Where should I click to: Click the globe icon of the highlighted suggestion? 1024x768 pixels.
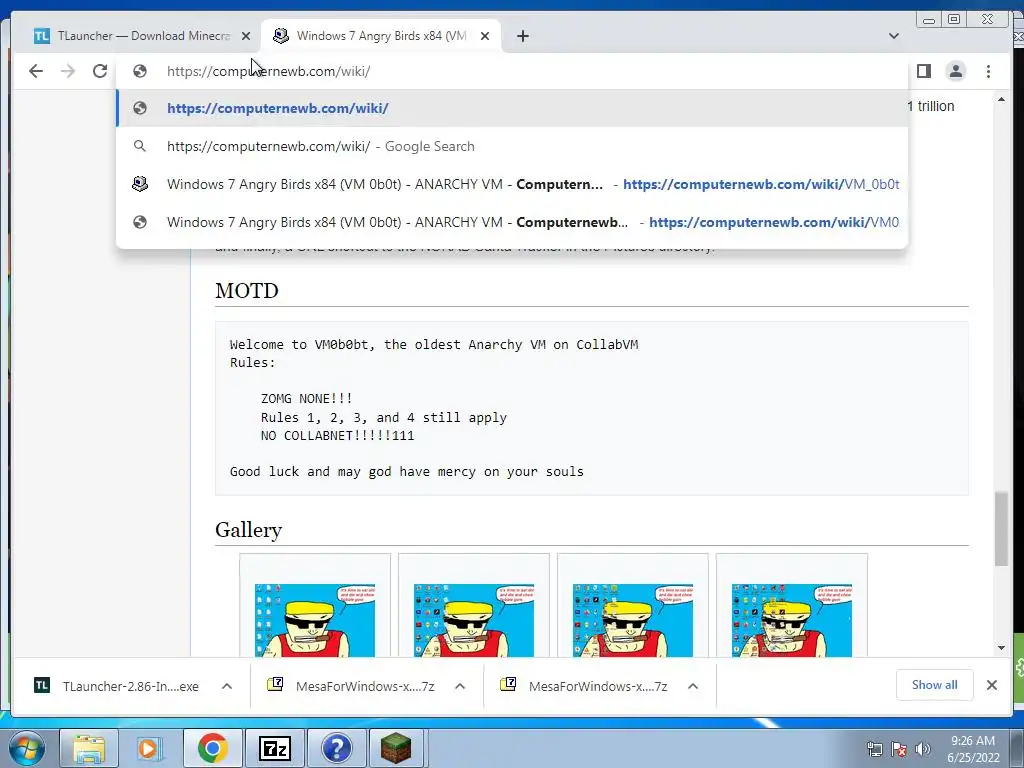coord(140,108)
